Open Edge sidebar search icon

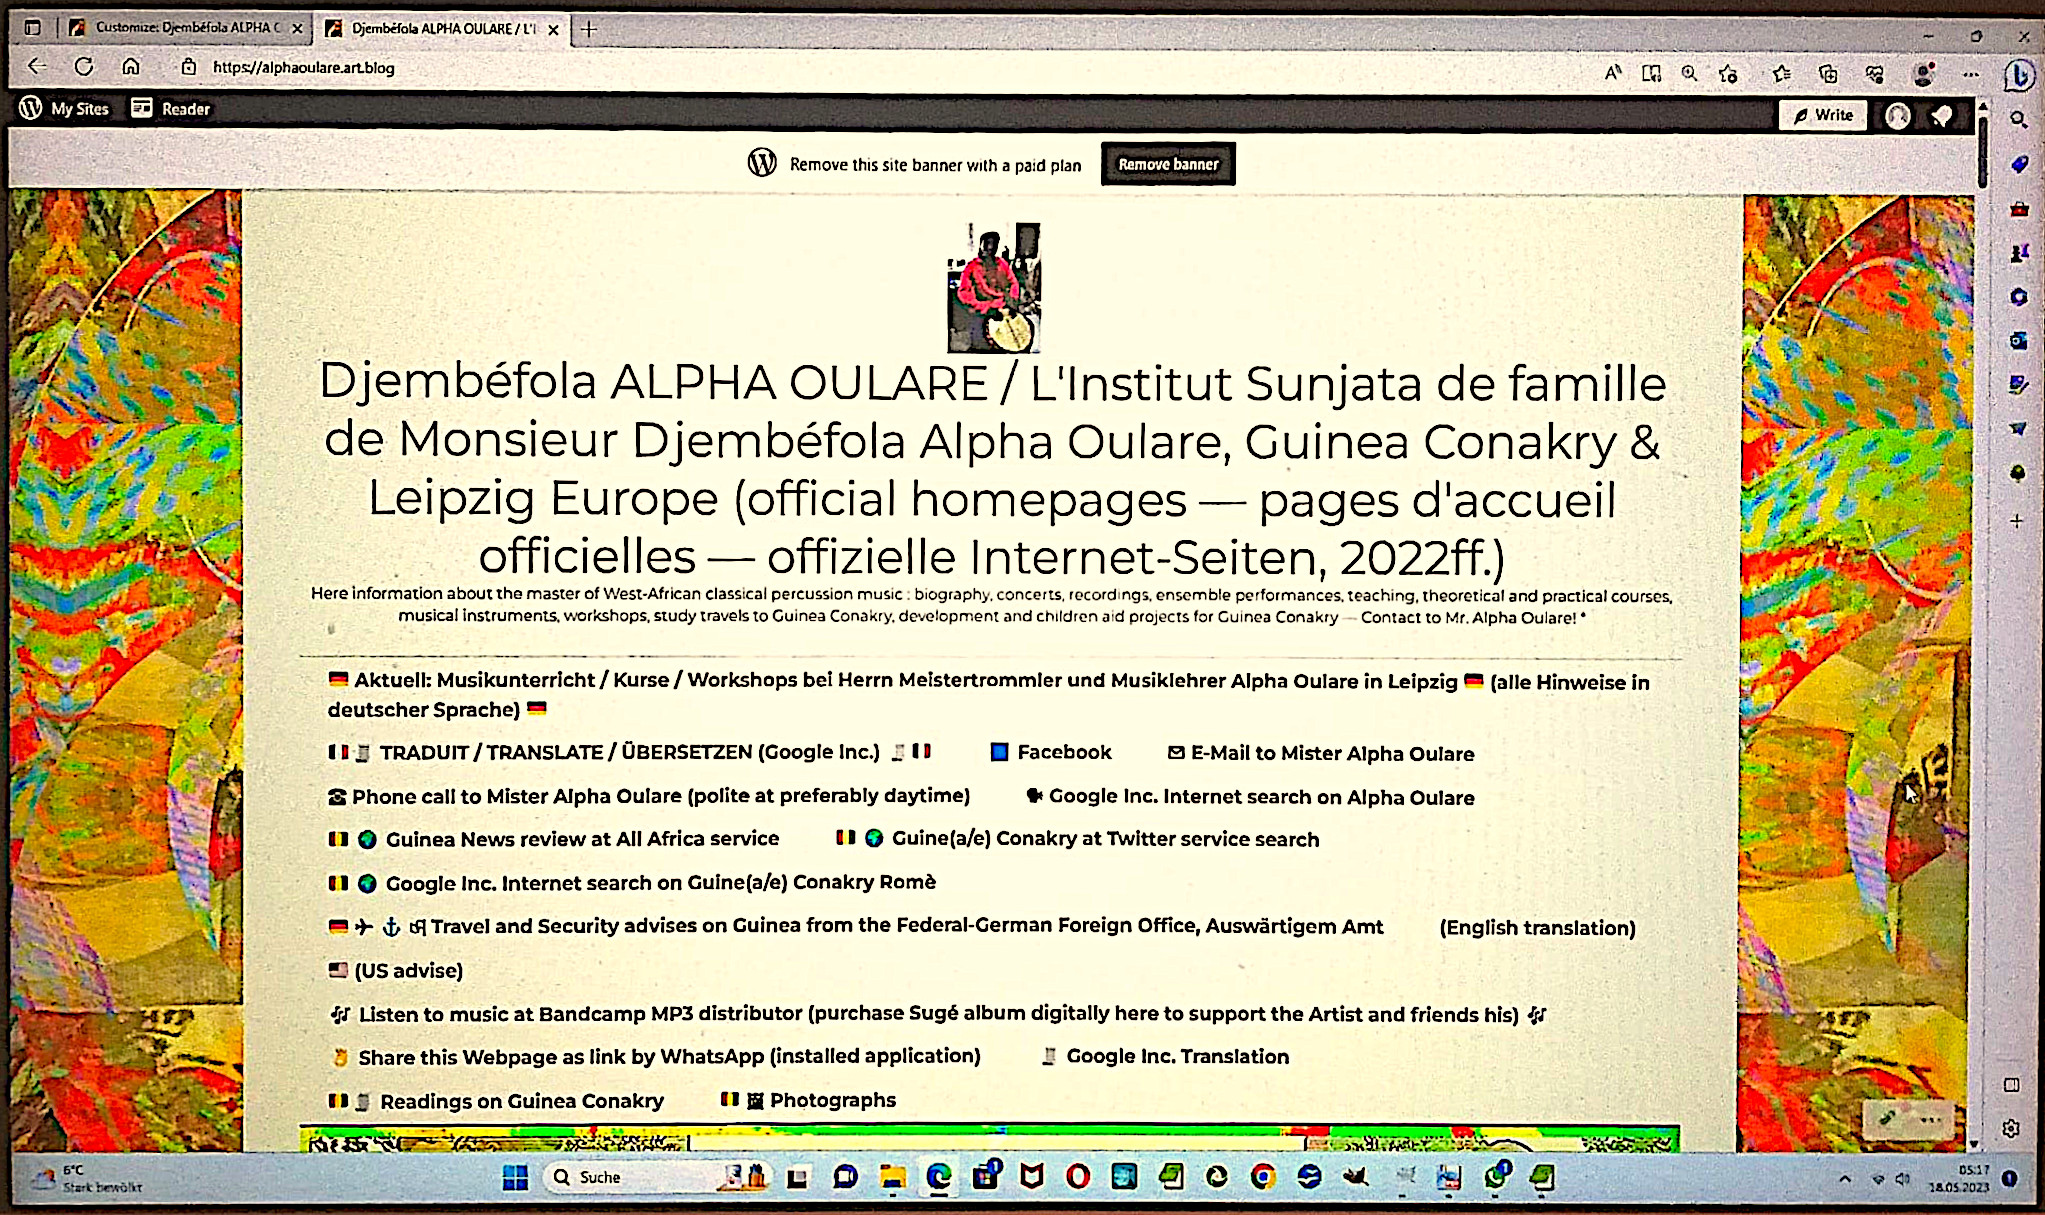tap(2019, 120)
